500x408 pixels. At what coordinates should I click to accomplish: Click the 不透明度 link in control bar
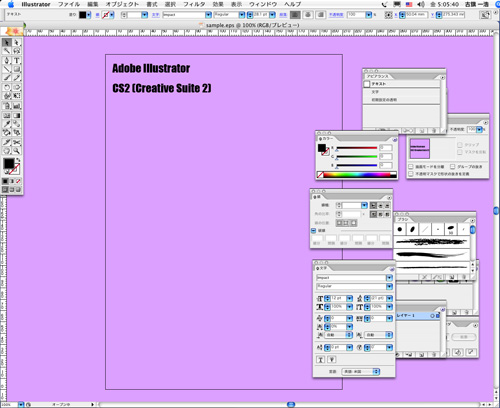pos(336,15)
